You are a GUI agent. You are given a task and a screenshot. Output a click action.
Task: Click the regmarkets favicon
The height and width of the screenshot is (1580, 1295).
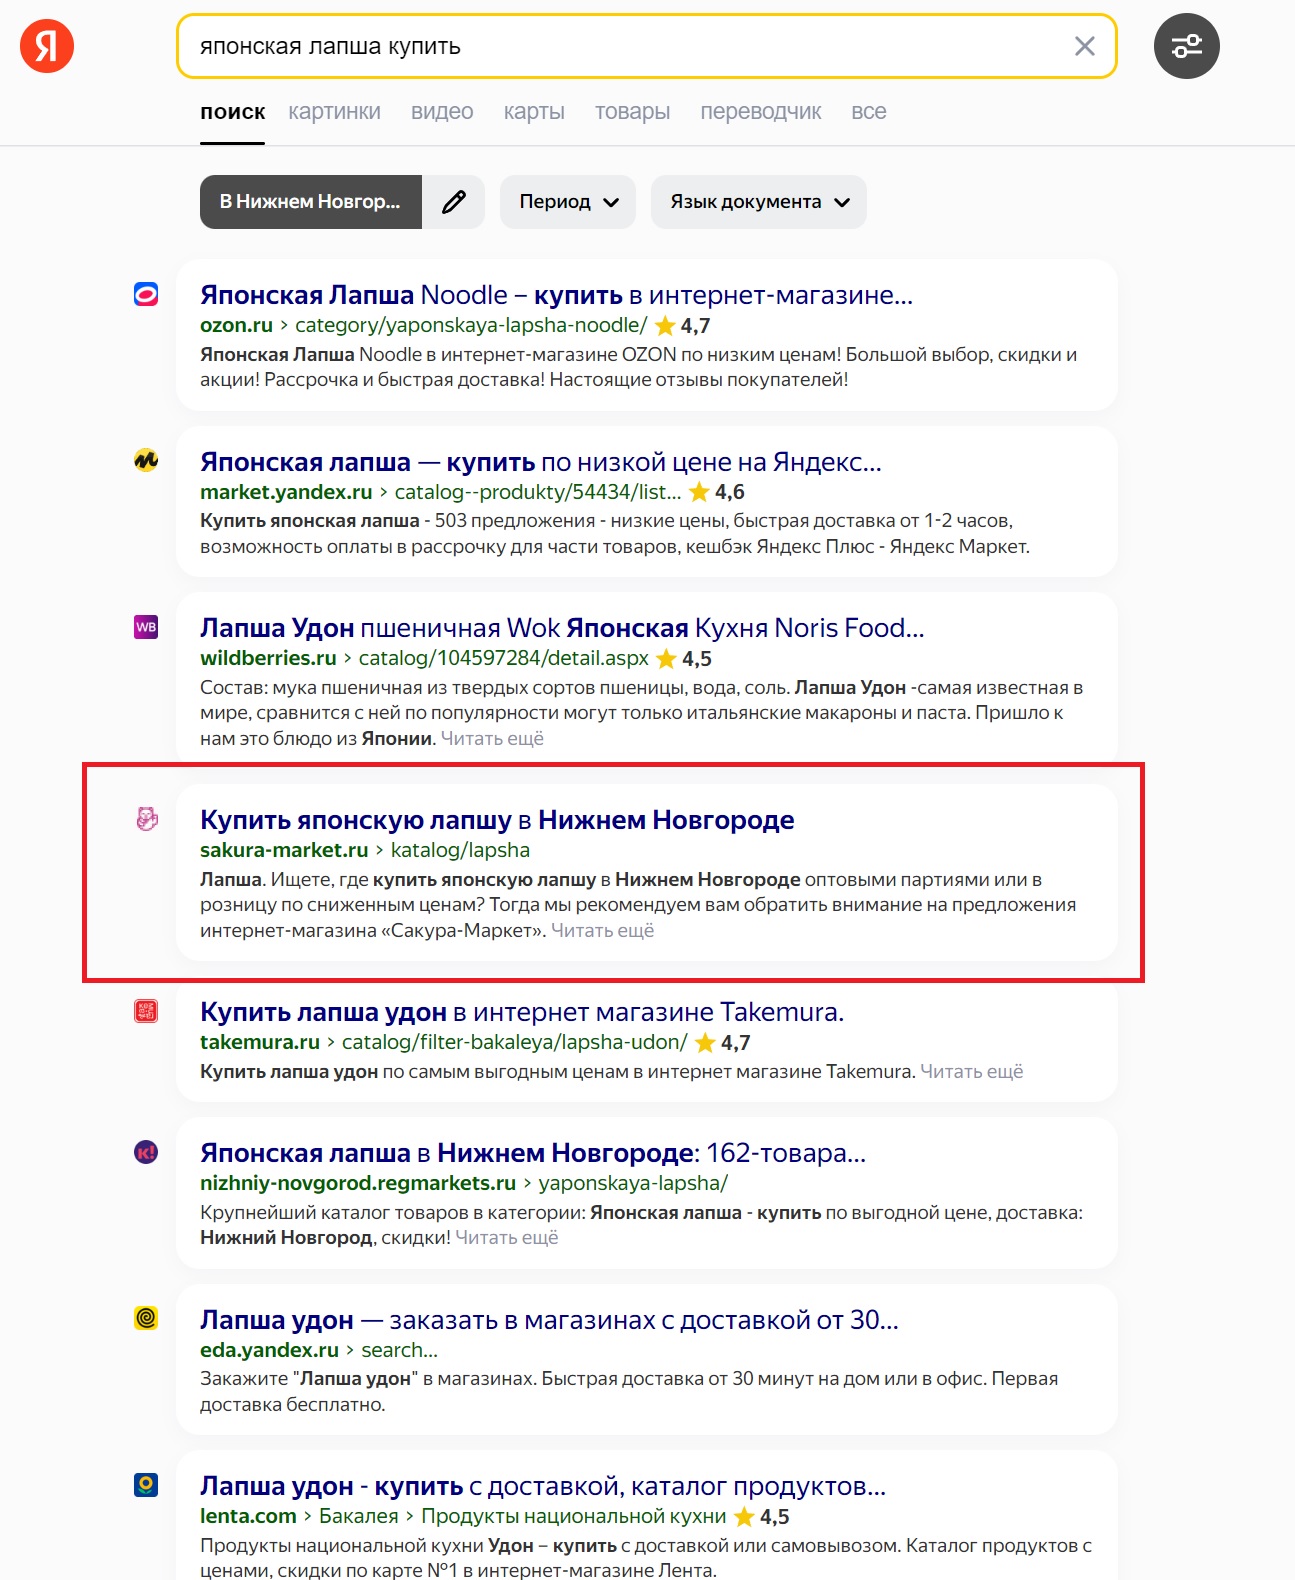click(146, 1152)
